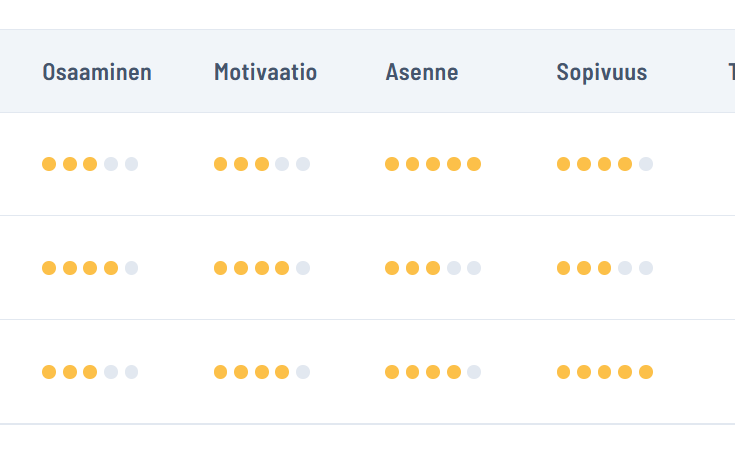Click first dot in second row Motivaatio rating
The height and width of the screenshot is (461, 735).
[221, 268]
